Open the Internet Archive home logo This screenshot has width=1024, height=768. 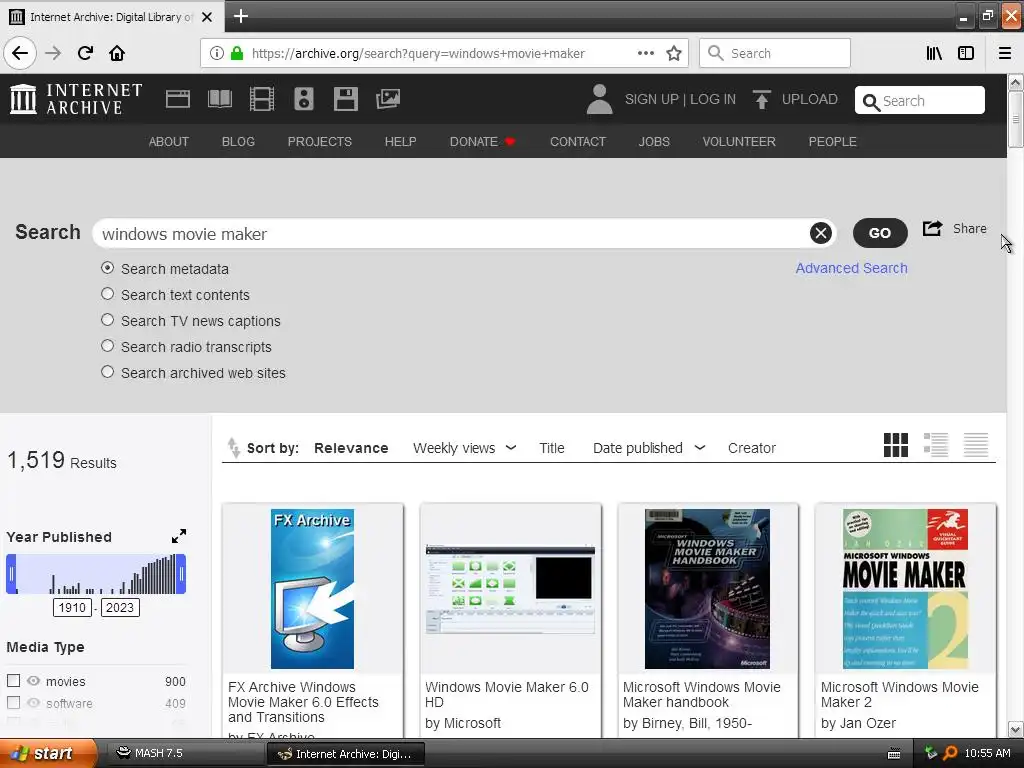tap(76, 99)
